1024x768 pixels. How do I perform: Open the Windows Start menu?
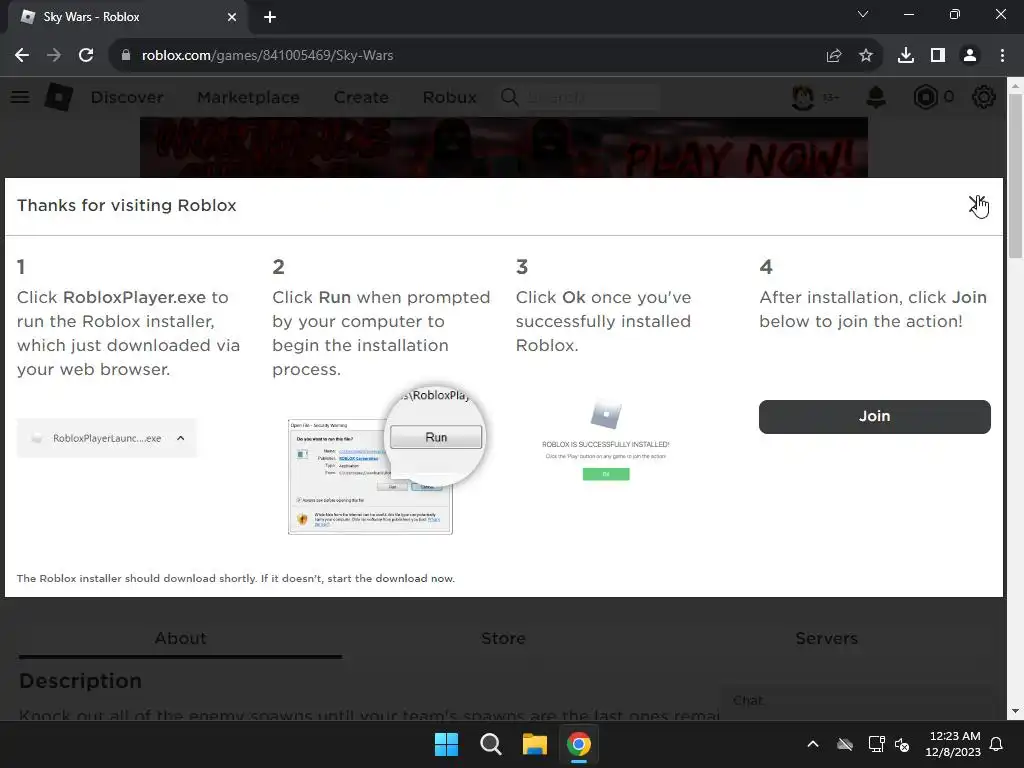447,744
